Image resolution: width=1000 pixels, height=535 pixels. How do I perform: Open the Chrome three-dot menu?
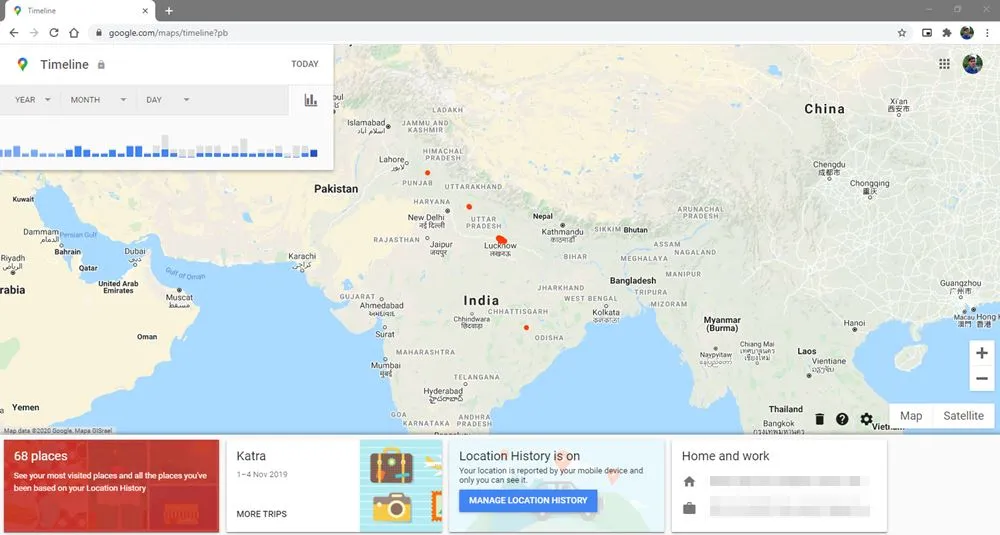tap(987, 33)
